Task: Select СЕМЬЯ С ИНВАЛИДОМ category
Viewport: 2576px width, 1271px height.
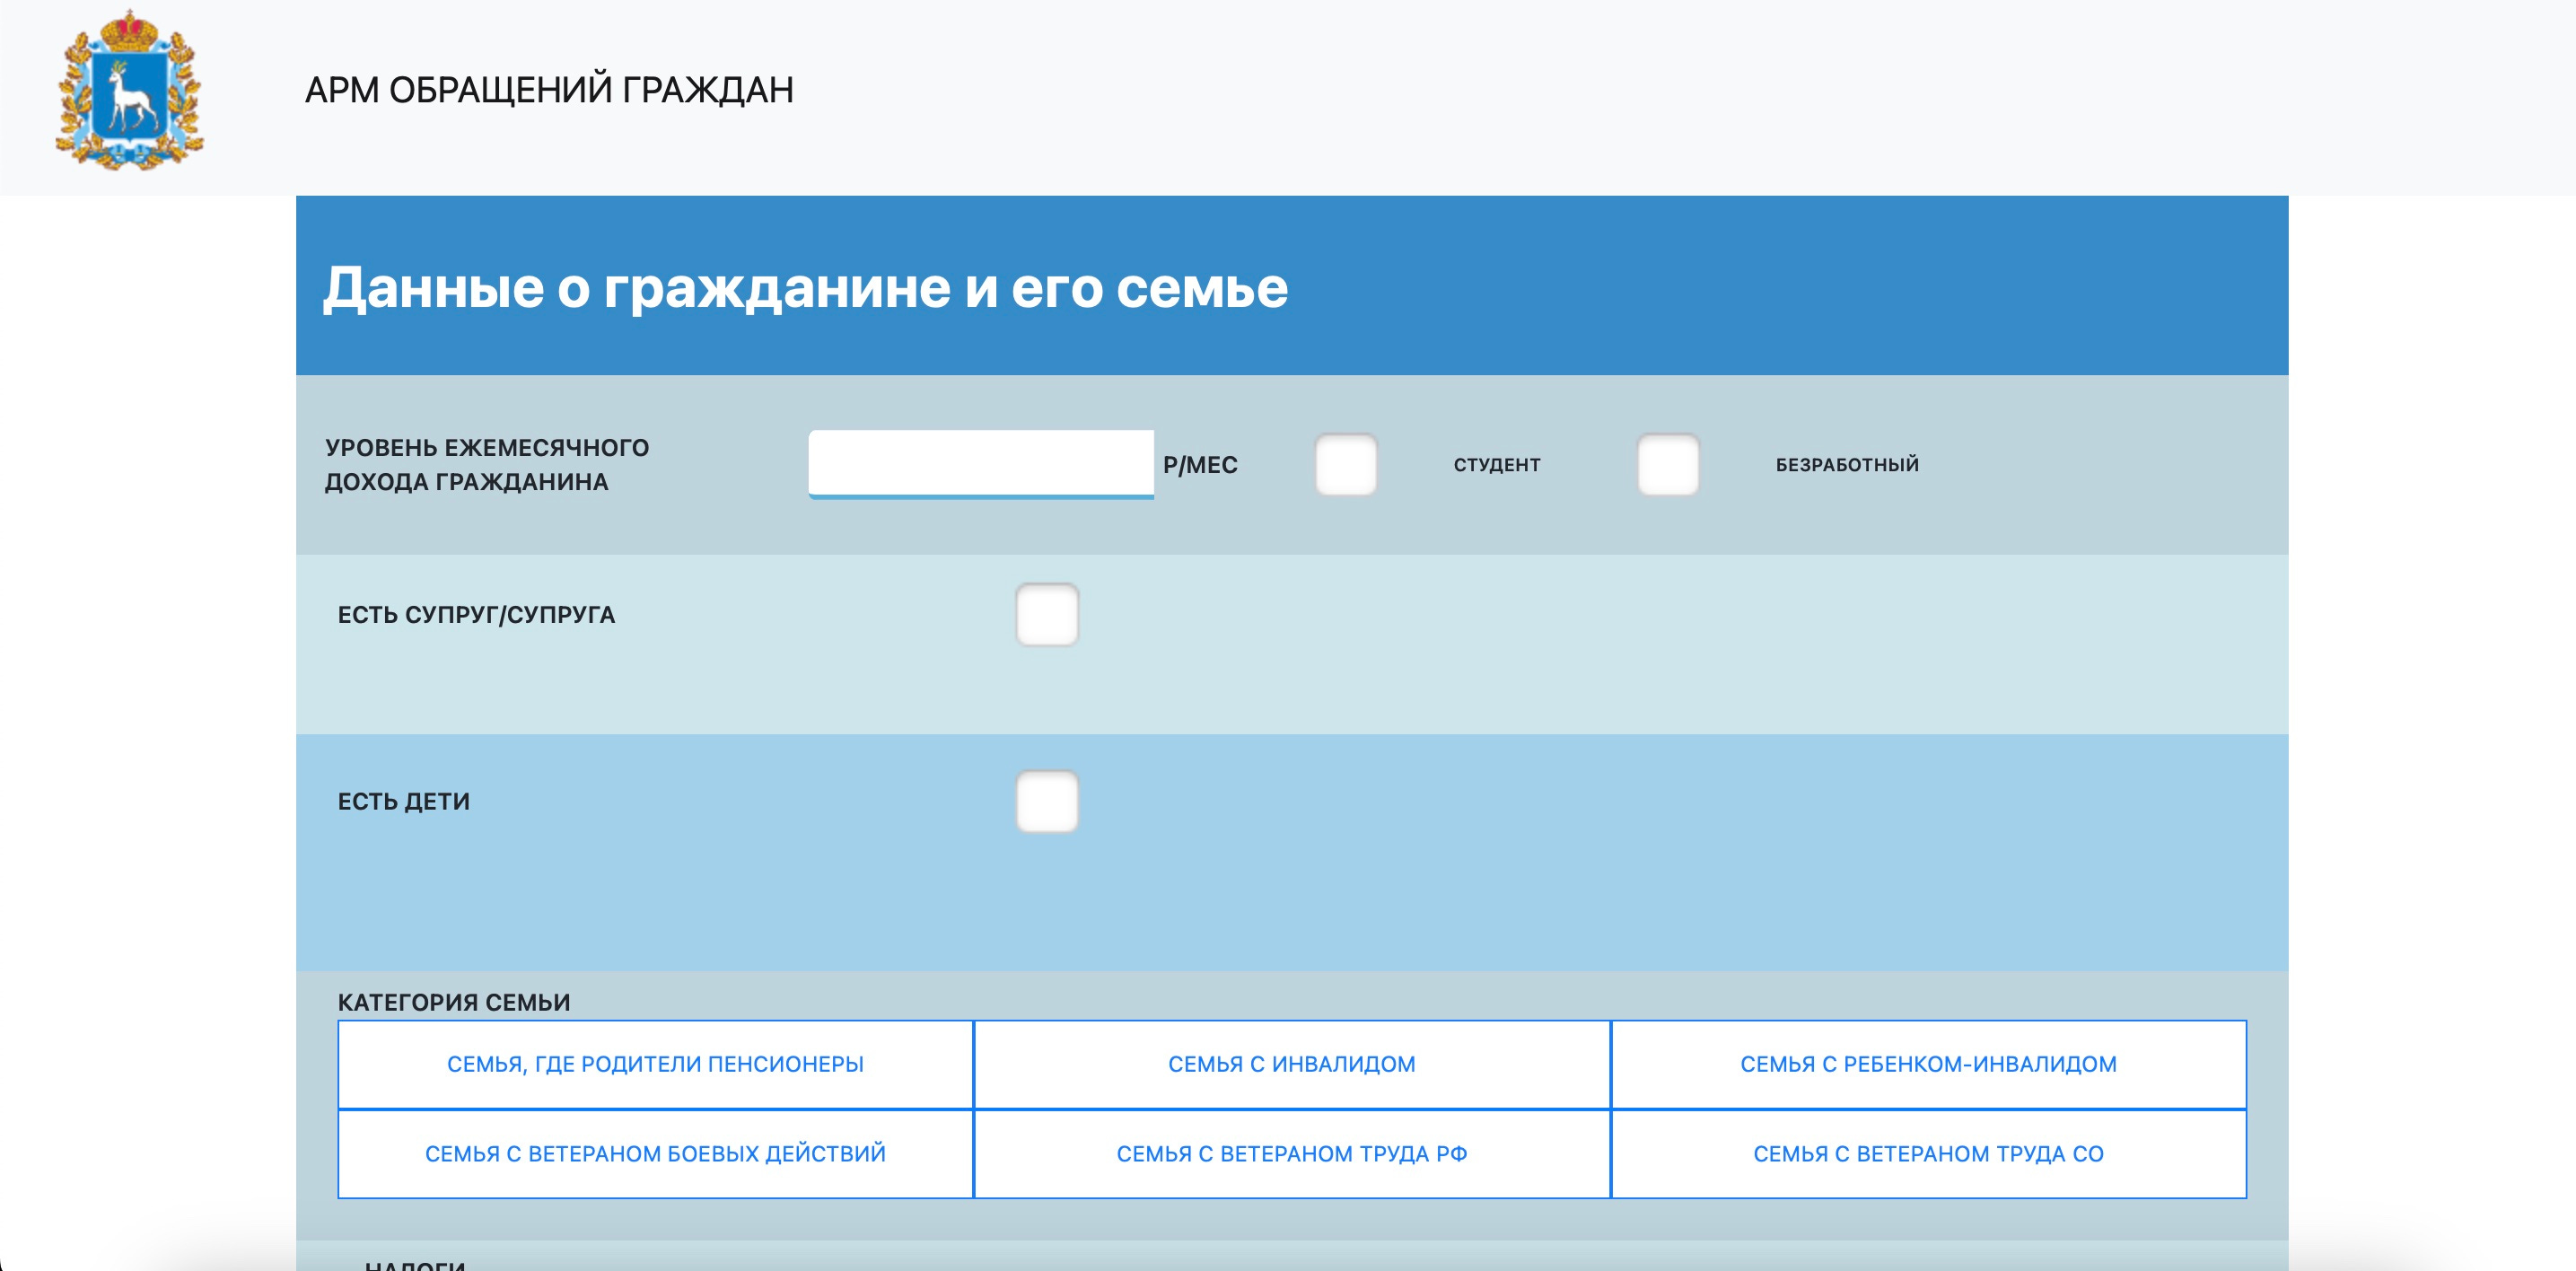Action: tap(1292, 1064)
